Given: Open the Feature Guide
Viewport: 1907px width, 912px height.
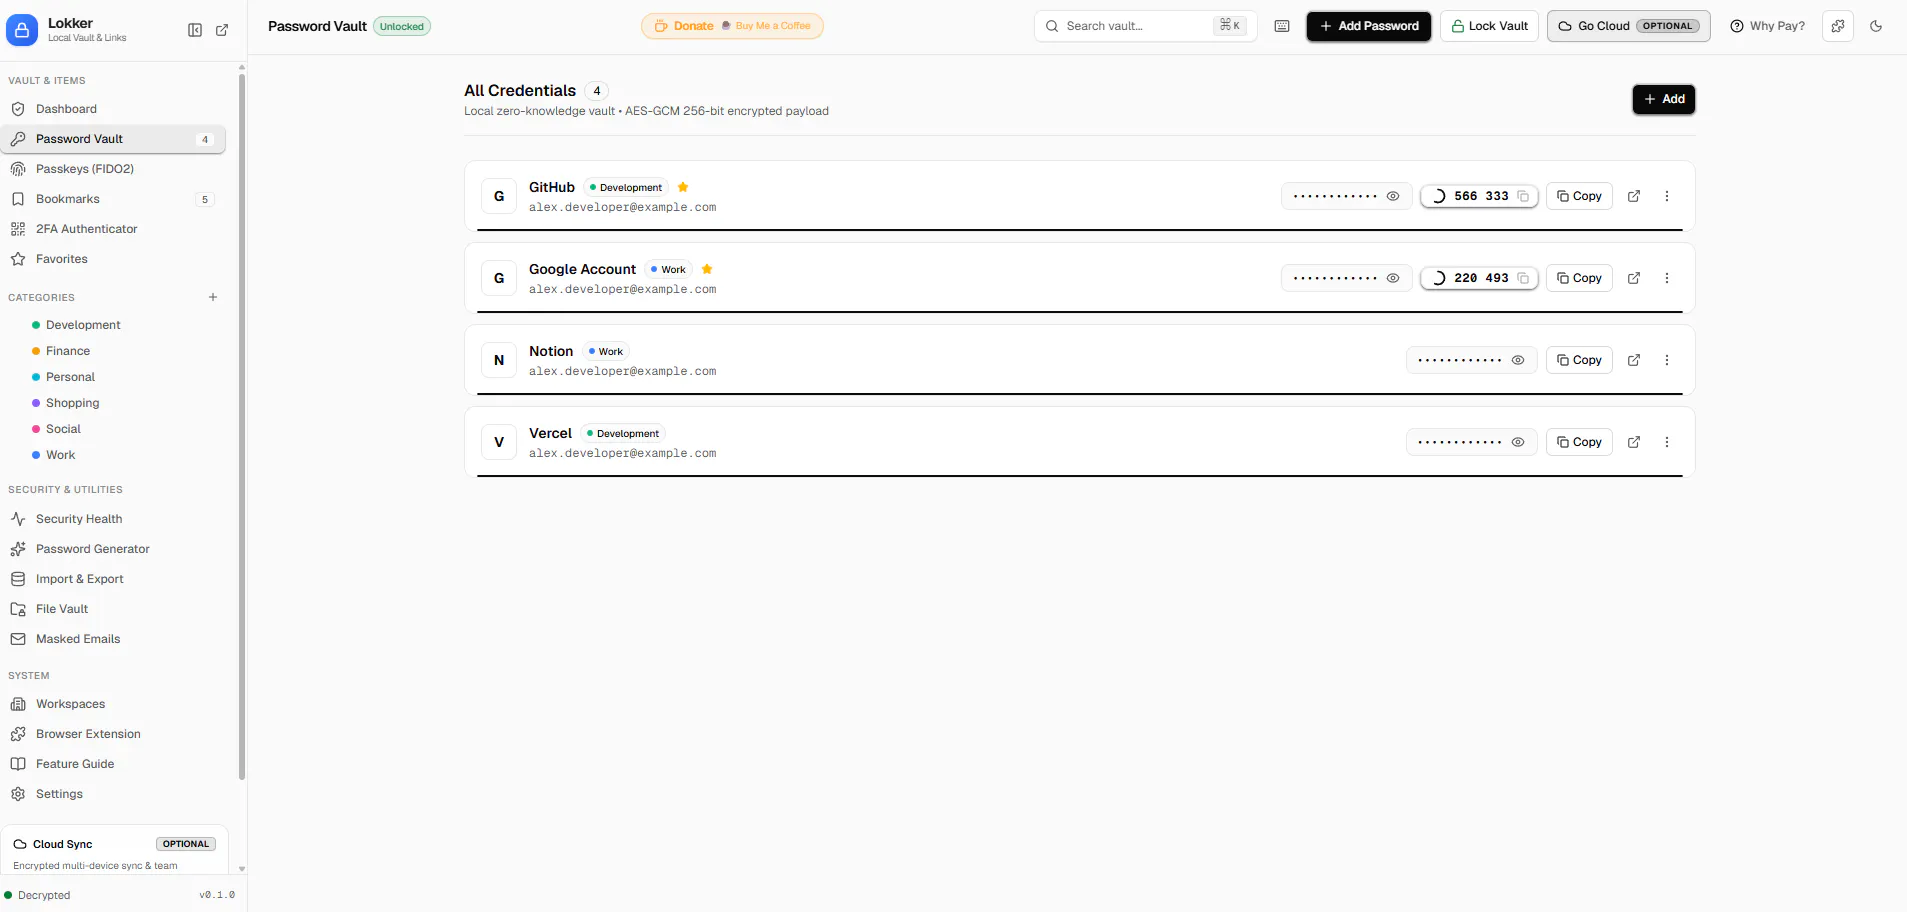Looking at the screenshot, I should (113, 764).
